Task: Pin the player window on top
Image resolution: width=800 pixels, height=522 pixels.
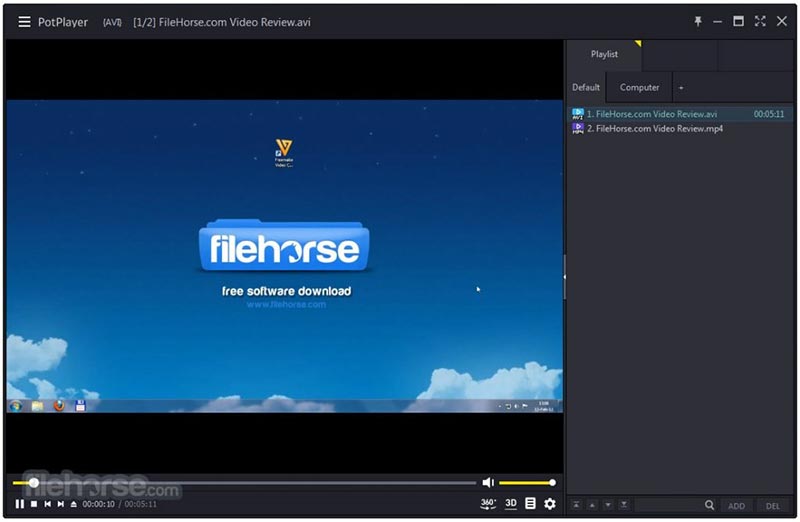Action: coord(698,21)
